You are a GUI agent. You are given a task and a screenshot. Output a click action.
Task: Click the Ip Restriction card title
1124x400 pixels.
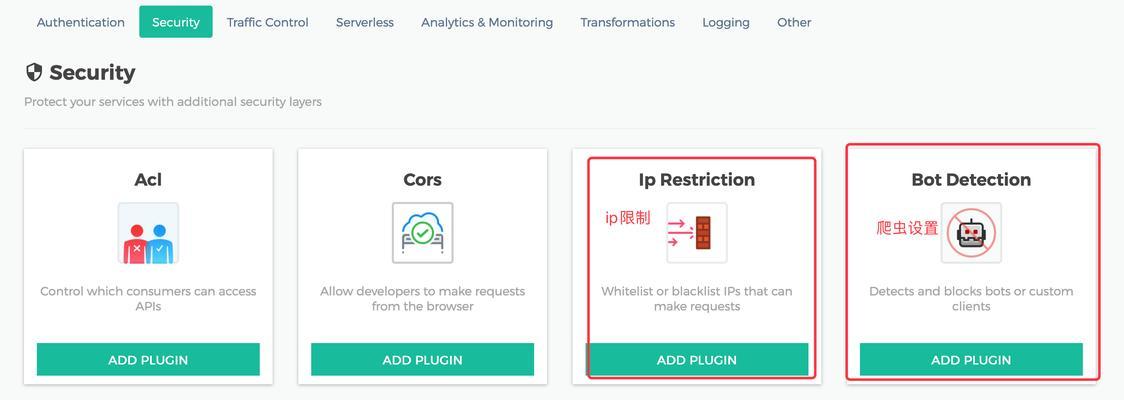(697, 179)
